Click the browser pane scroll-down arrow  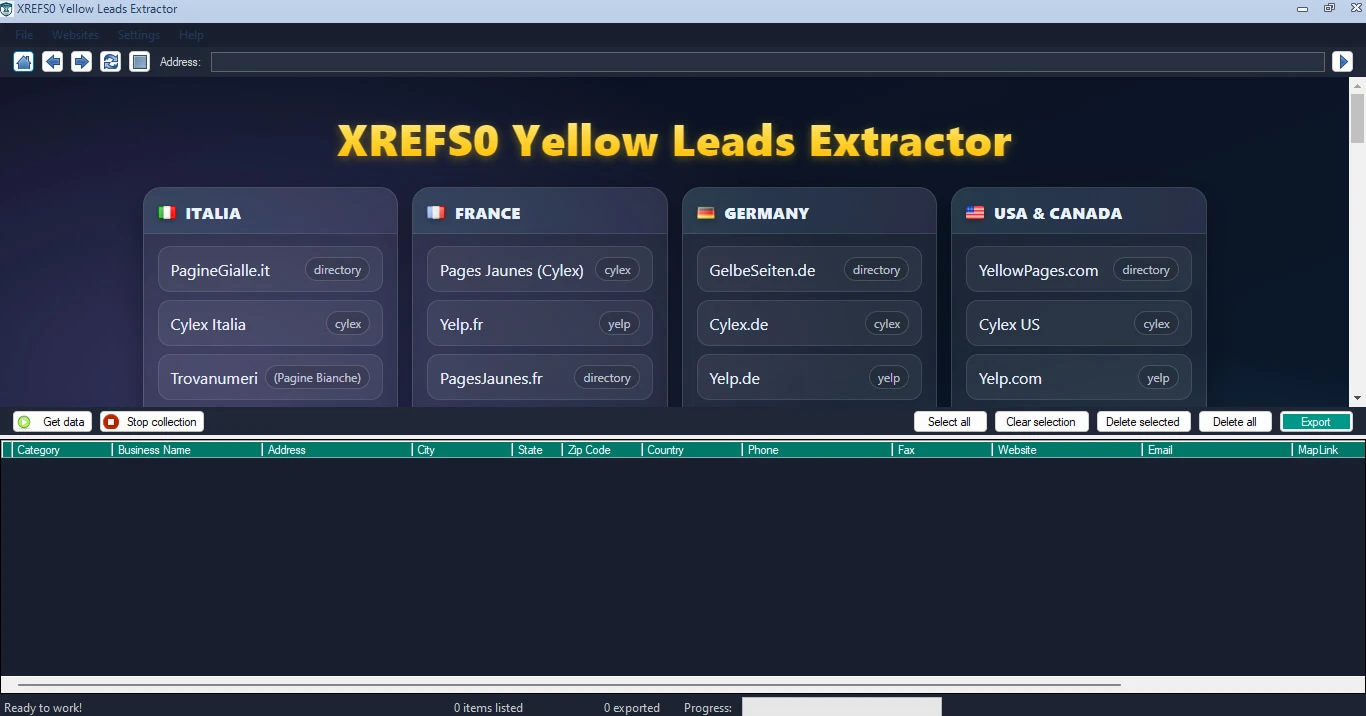(1357, 398)
